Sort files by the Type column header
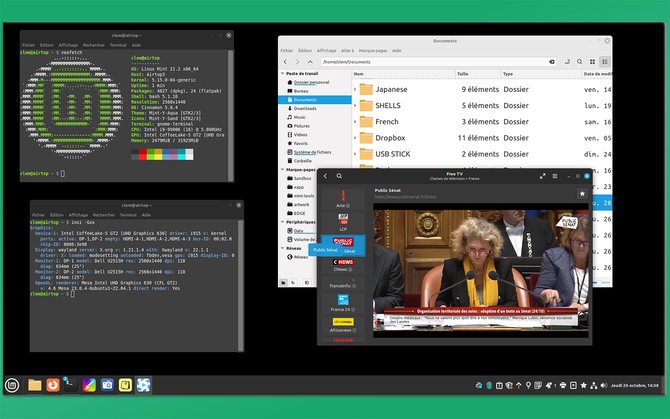 coord(541,74)
